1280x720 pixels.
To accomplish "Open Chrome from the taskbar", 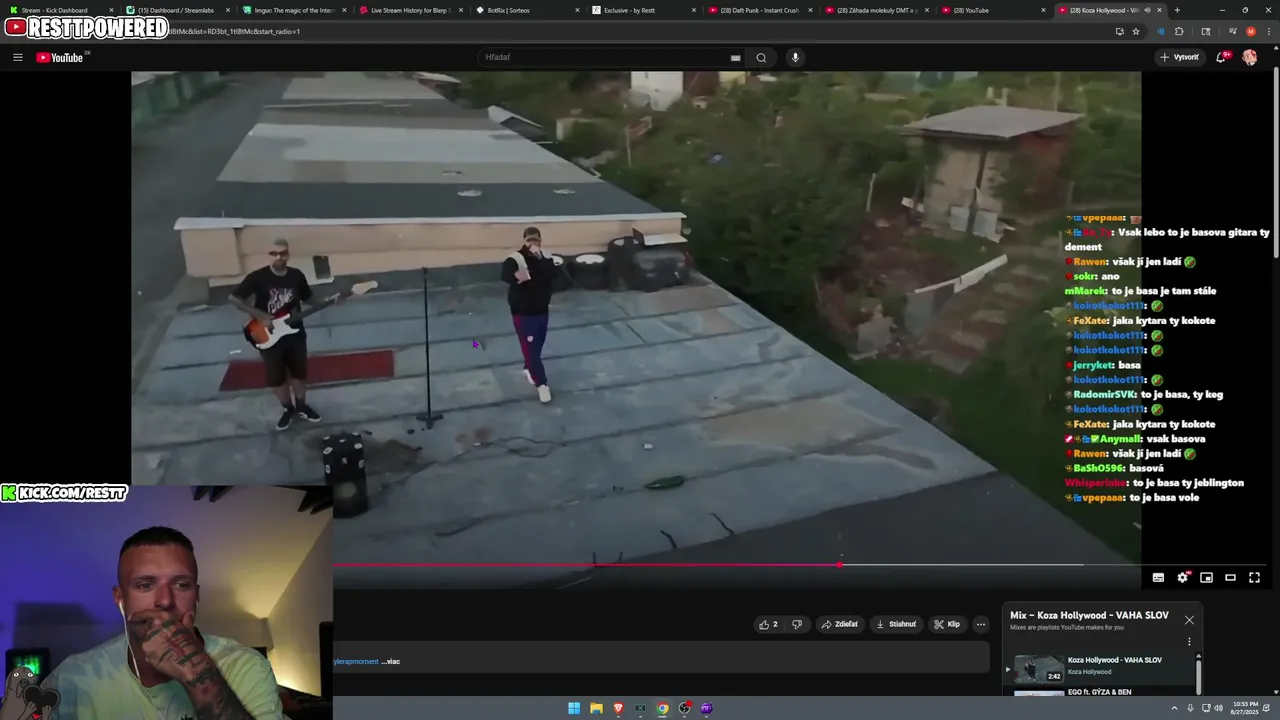I will click(x=662, y=708).
